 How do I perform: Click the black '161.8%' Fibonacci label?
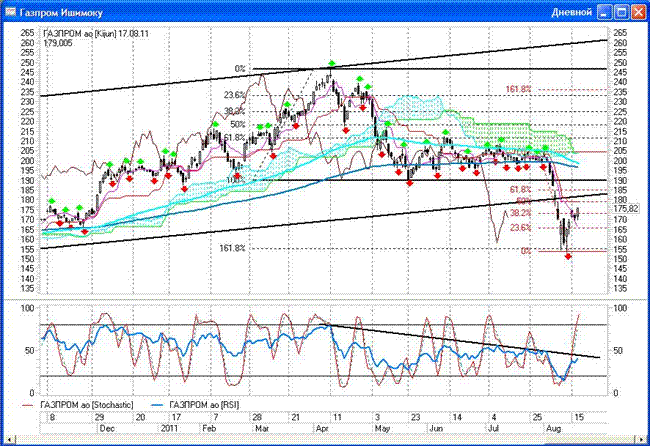coord(232,248)
